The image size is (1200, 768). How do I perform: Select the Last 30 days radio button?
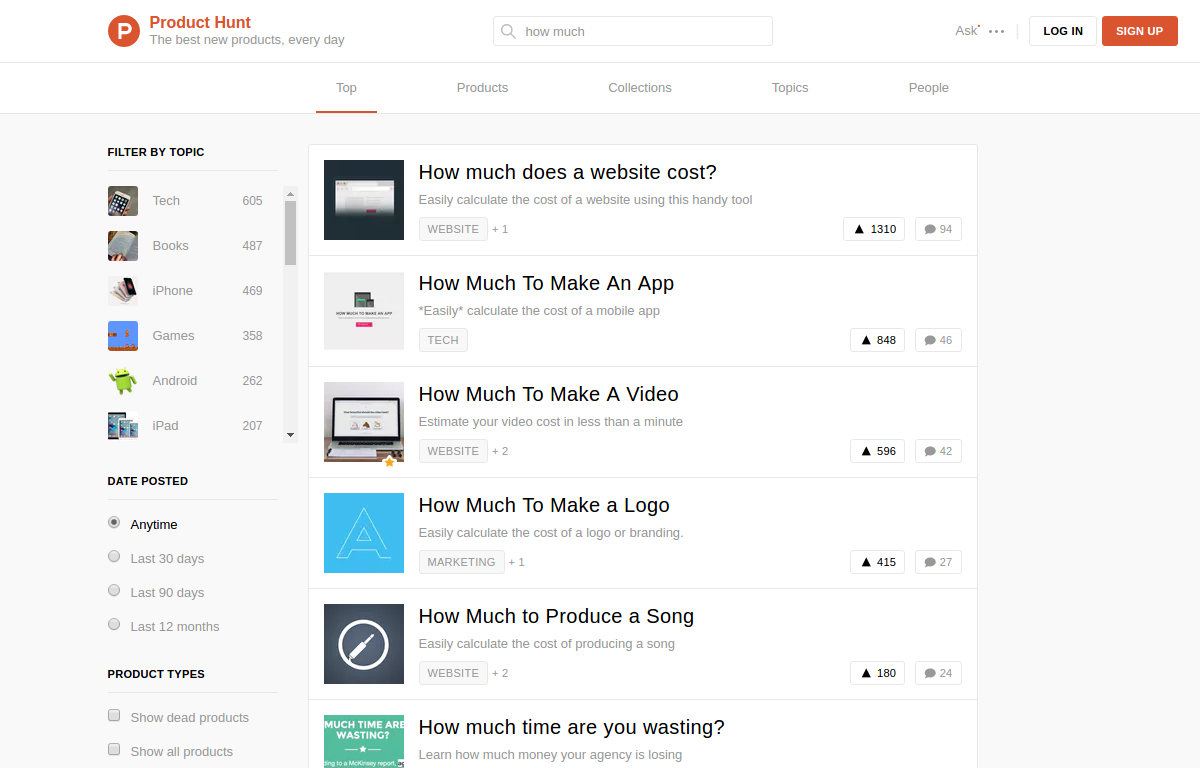114,557
